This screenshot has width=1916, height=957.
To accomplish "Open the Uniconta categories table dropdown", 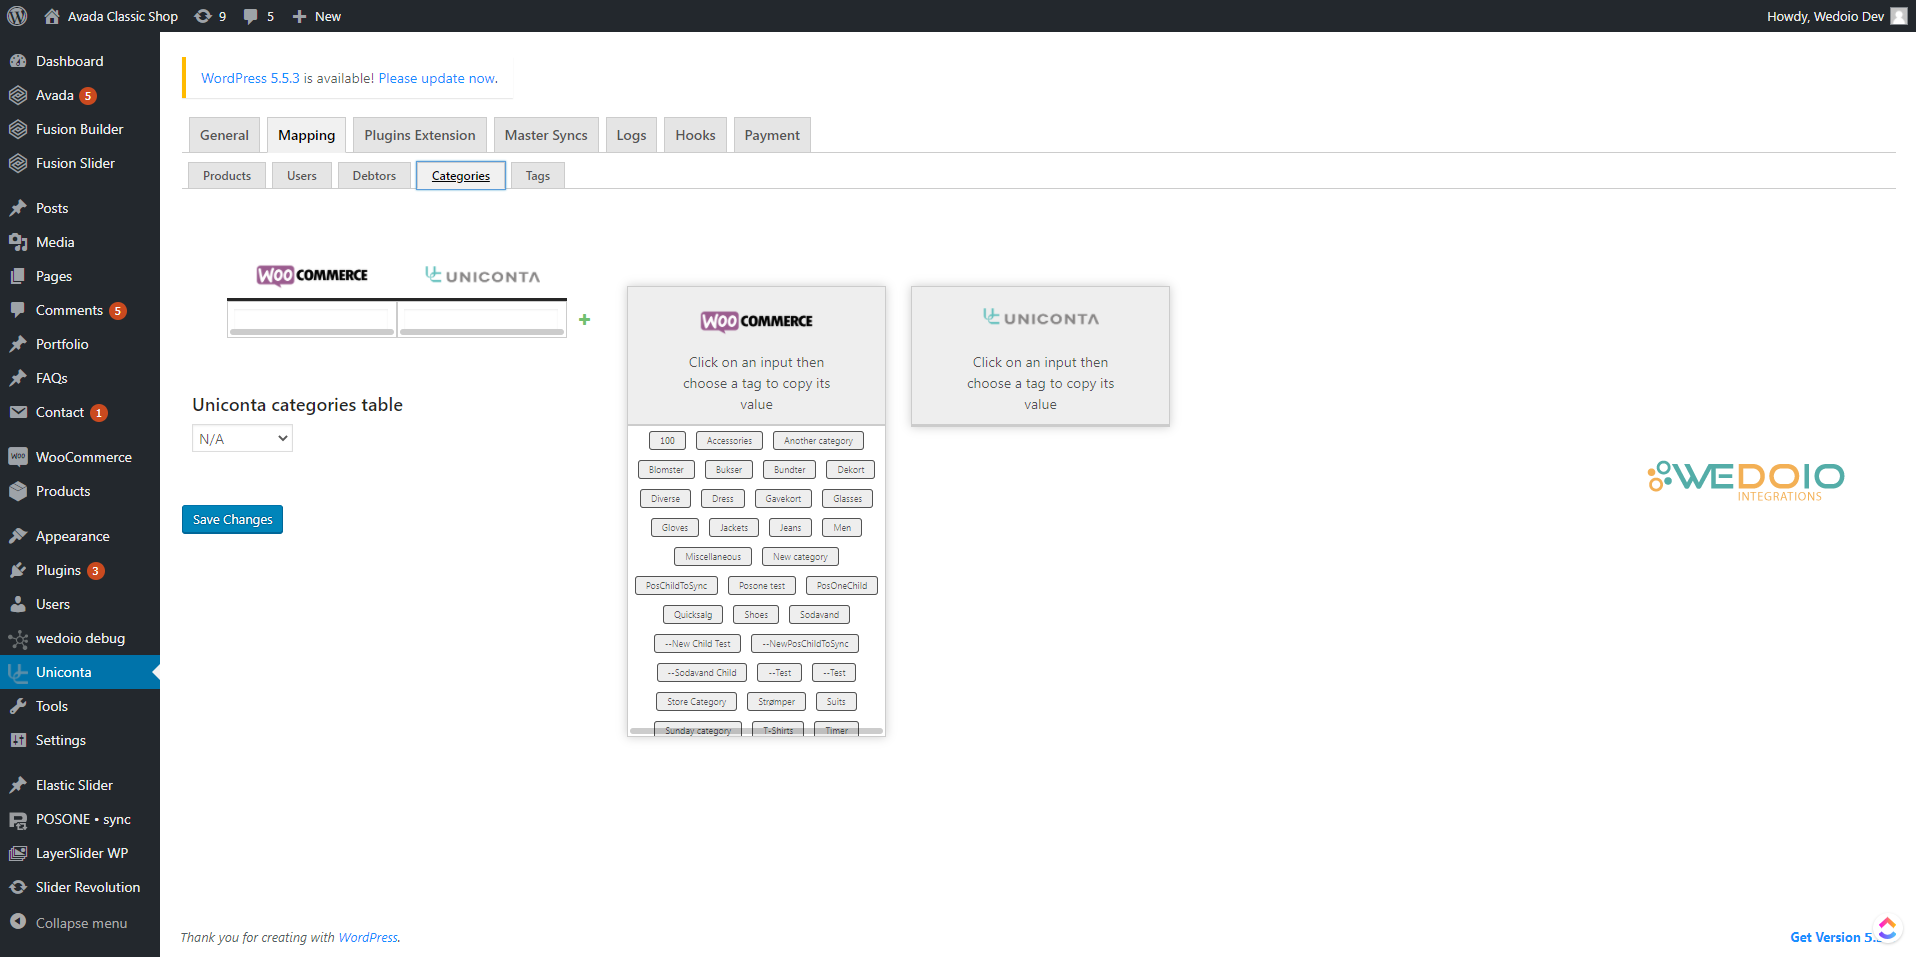I will pyautogui.click(x=242, y=439).
